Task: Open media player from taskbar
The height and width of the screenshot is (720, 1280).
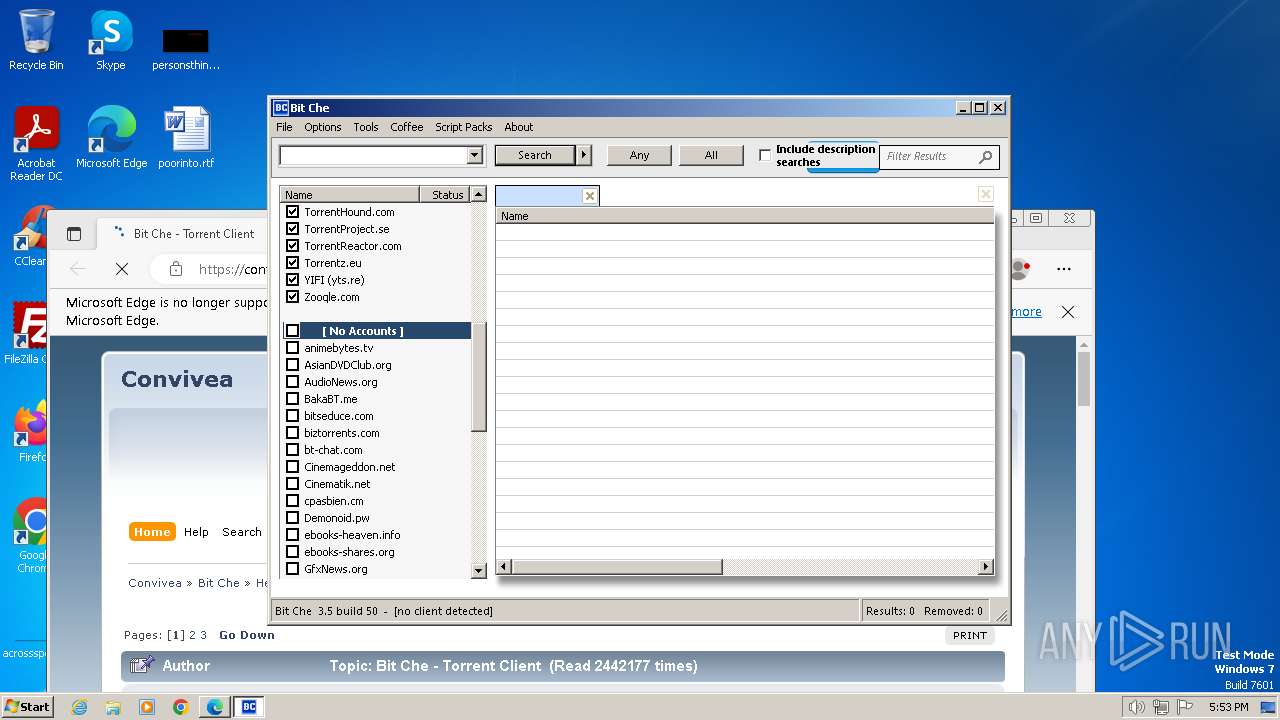Action: pyautogui.click(x=147, y=707)
